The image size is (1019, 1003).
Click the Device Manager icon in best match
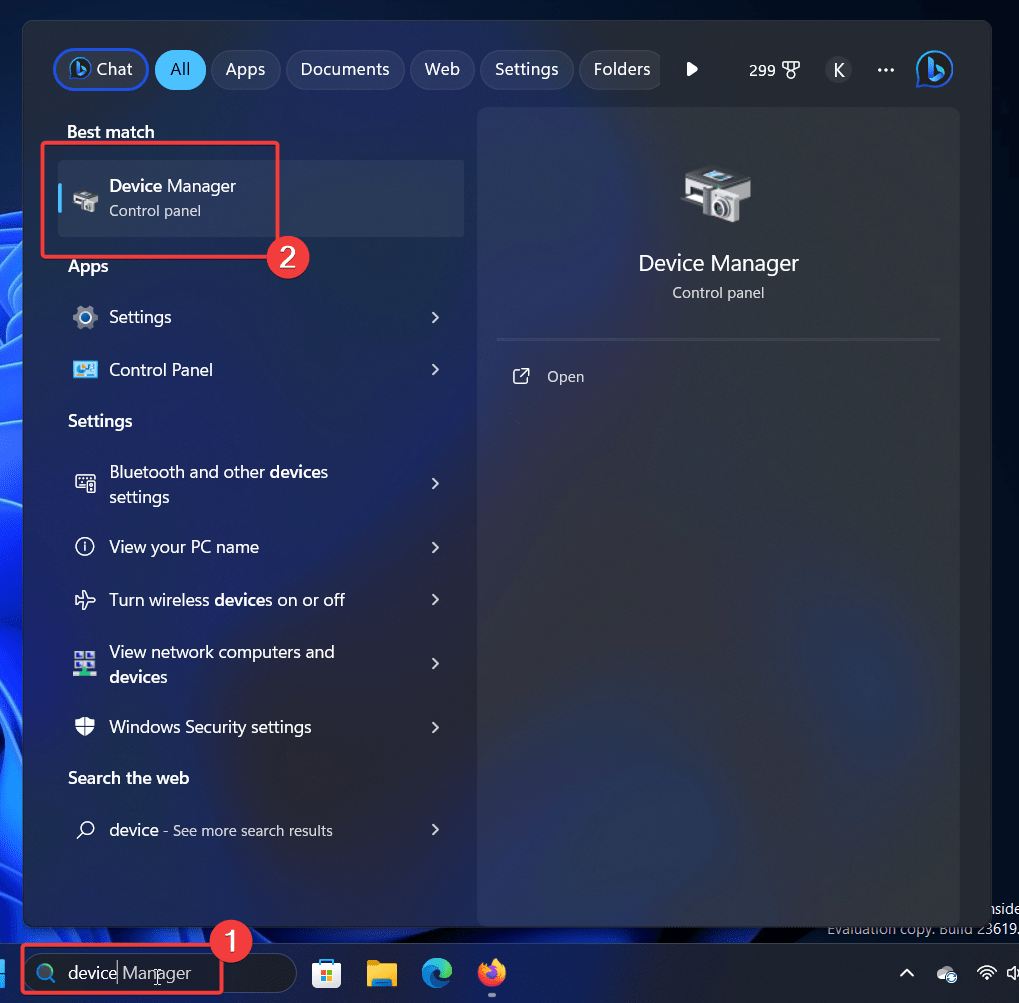85,201
